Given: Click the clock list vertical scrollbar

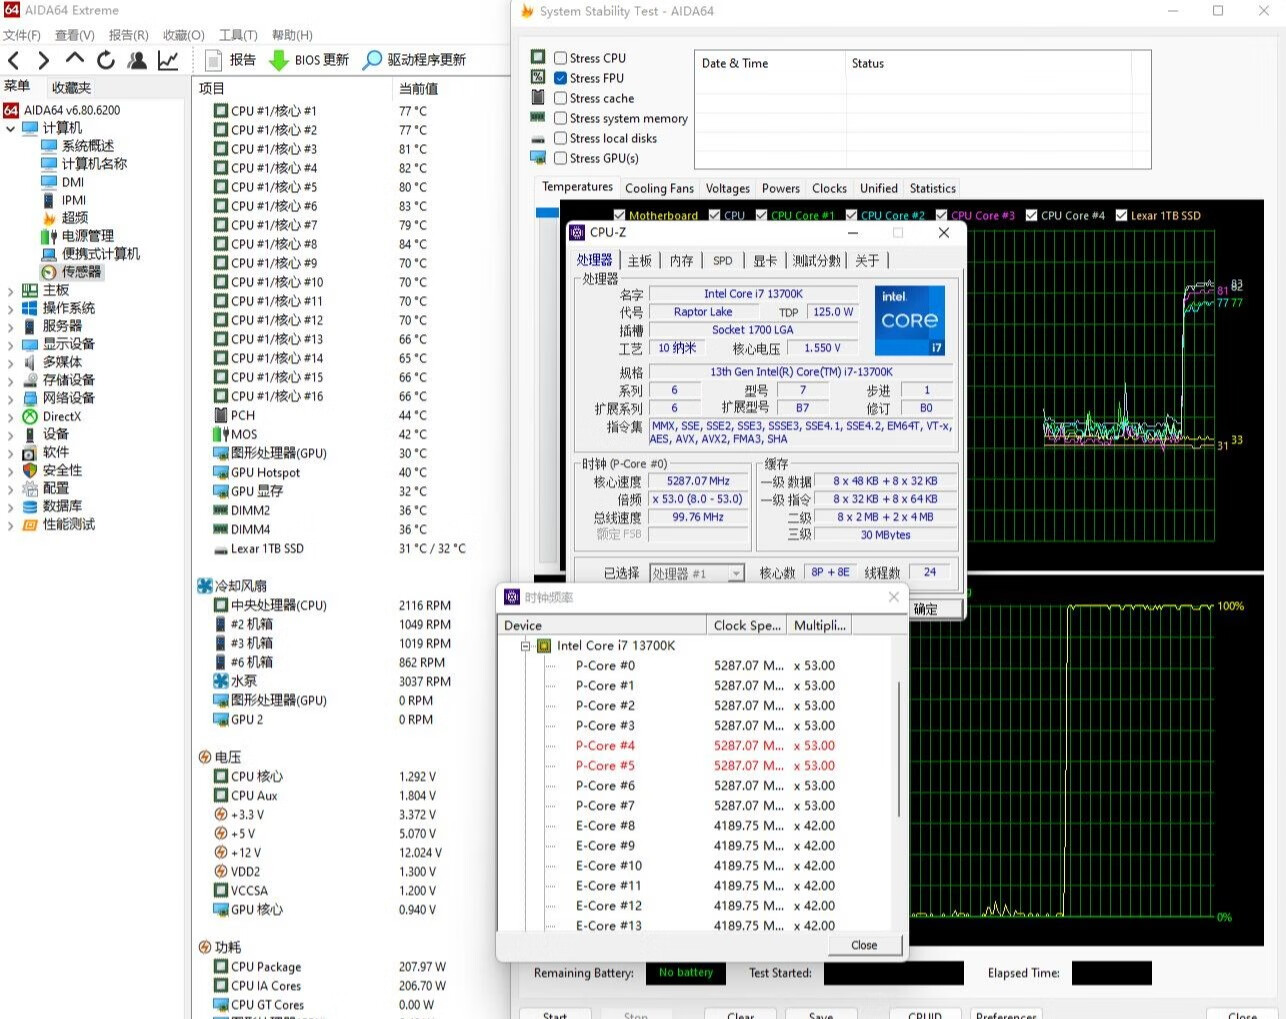Looking at the screenshot, I should coord(898,750).
